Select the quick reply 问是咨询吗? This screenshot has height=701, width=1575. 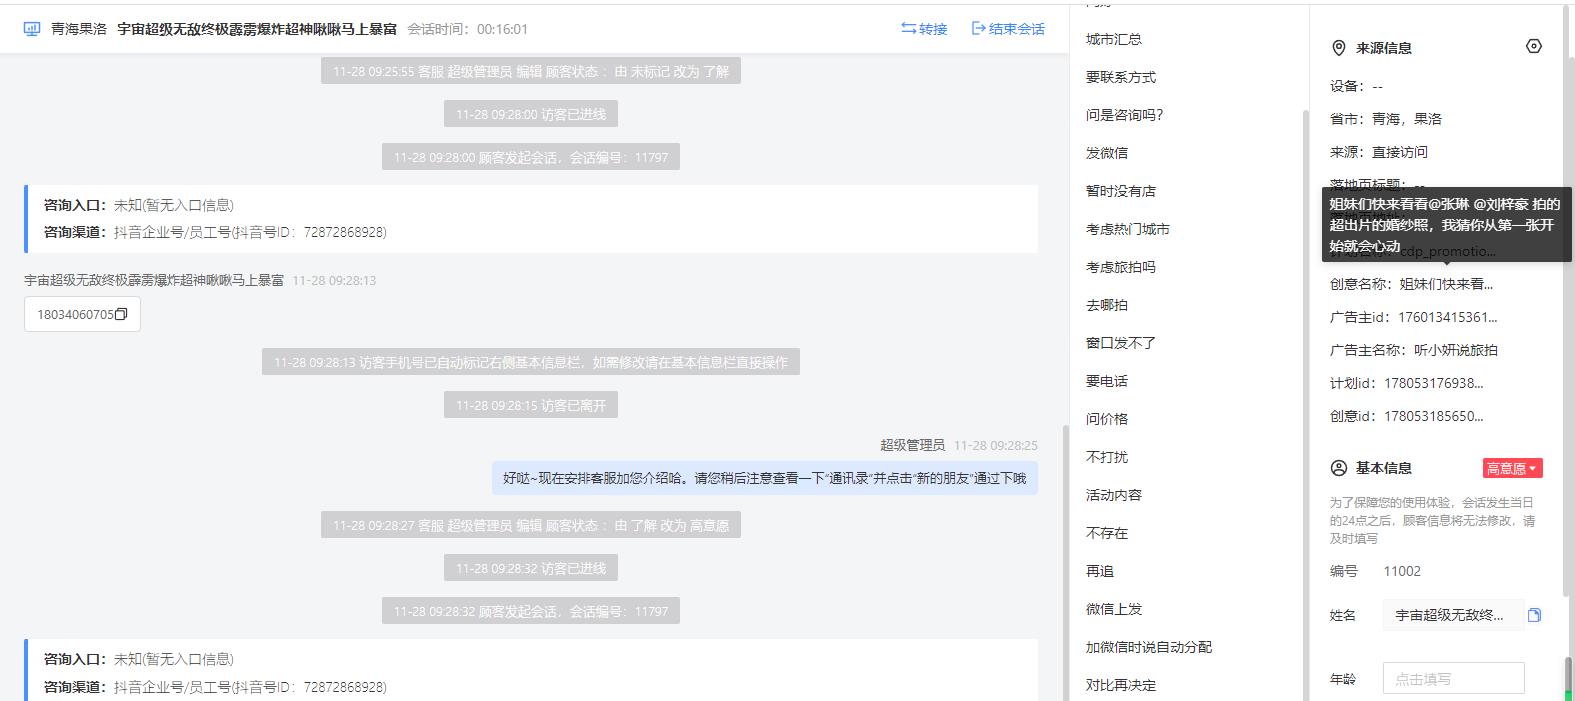point(1125,115)
